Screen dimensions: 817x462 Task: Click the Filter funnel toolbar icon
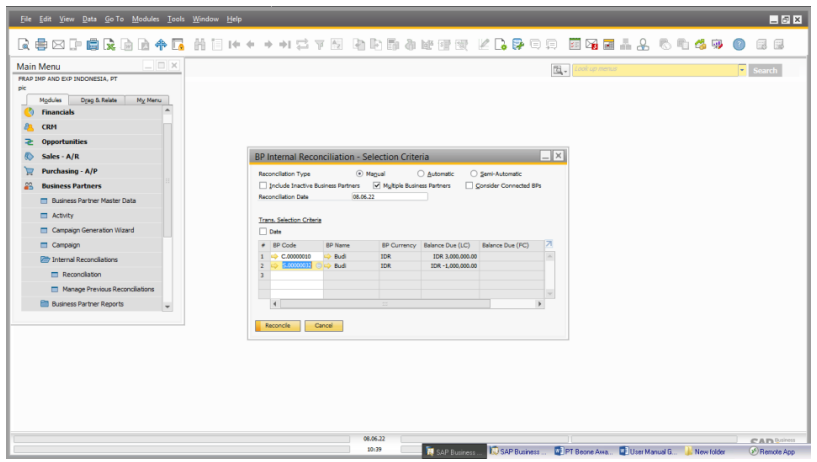pyautogui.click(x=319, y=45)
